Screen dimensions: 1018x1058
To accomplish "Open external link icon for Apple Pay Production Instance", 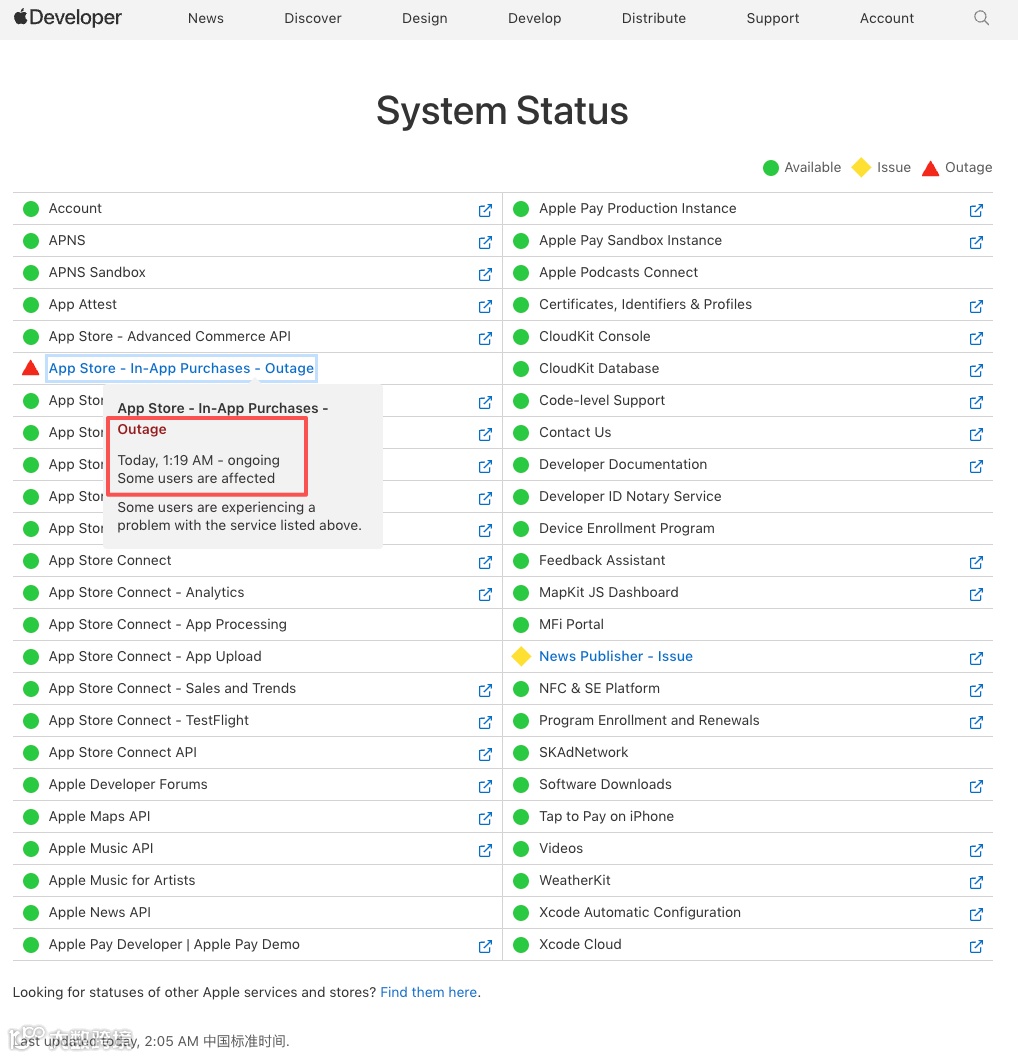I will coord(976,211).
